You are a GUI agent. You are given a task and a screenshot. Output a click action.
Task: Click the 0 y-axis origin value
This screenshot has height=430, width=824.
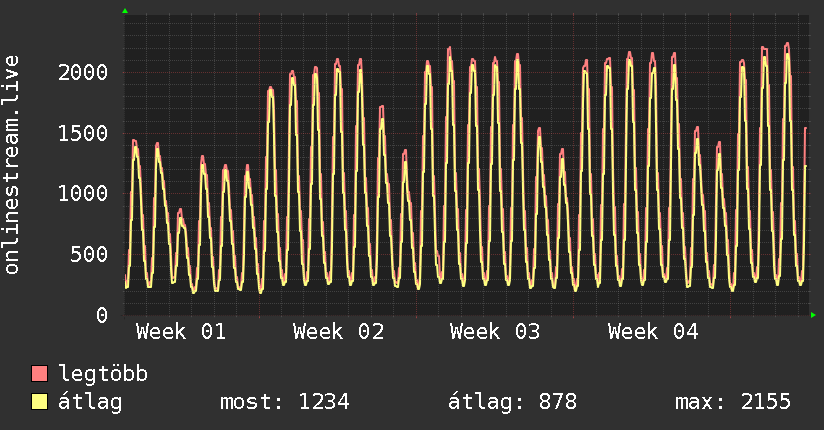(x=103, y=315)
